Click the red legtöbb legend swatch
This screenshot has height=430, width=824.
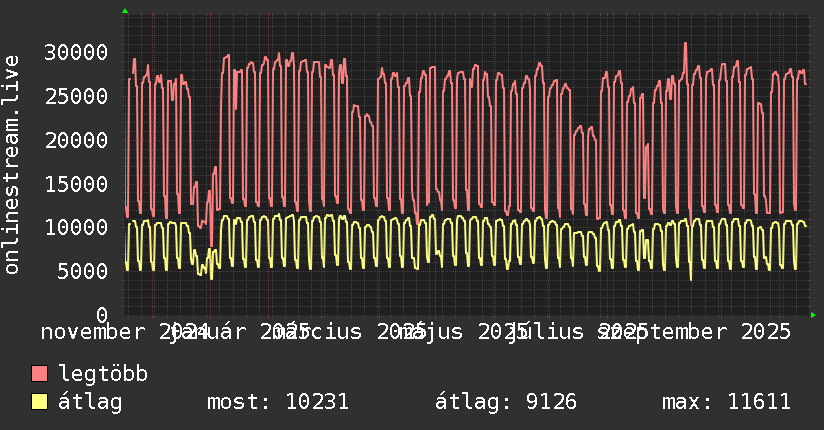click(x=39, y=374)
